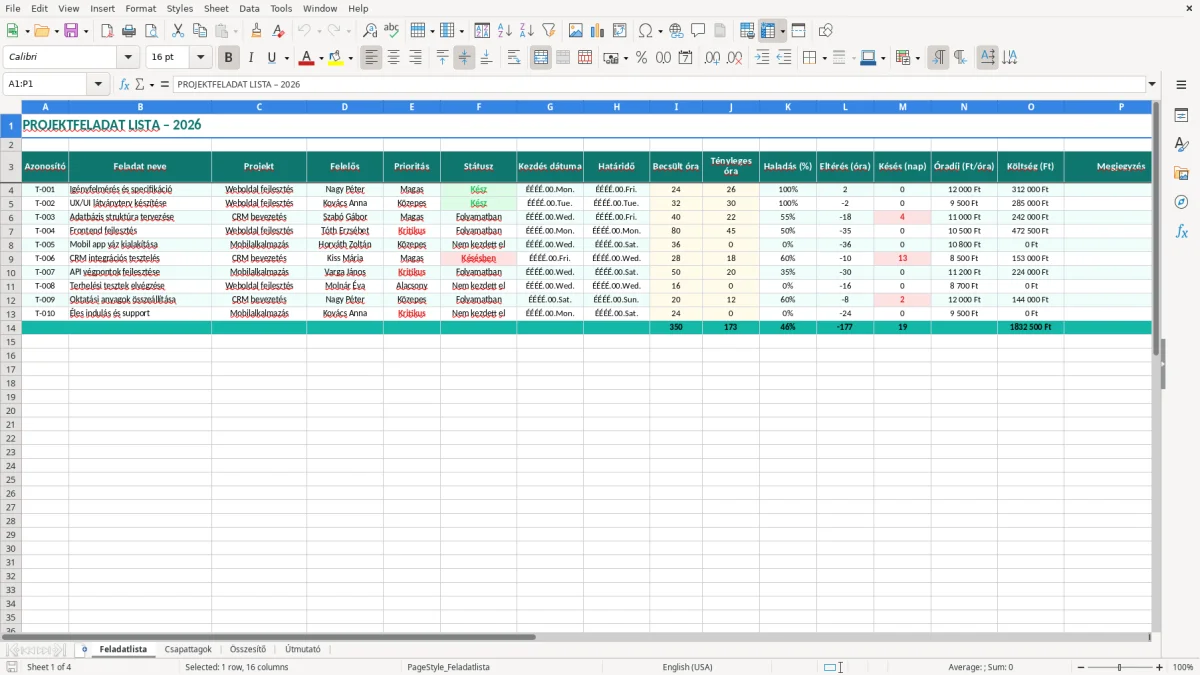Apply yellow Background Color swatch
Viewport: 1200px width, 675px height.
(336, 58)
